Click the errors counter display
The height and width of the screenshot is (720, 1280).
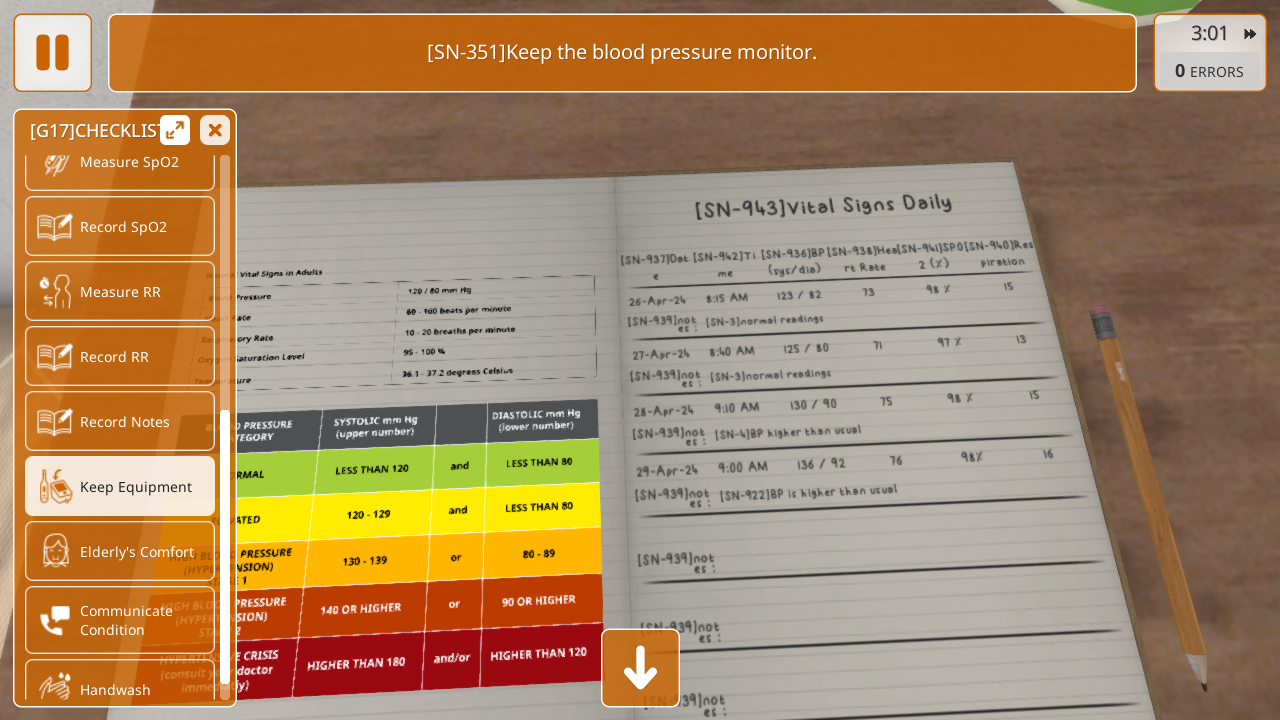(x=1210, y=72)
